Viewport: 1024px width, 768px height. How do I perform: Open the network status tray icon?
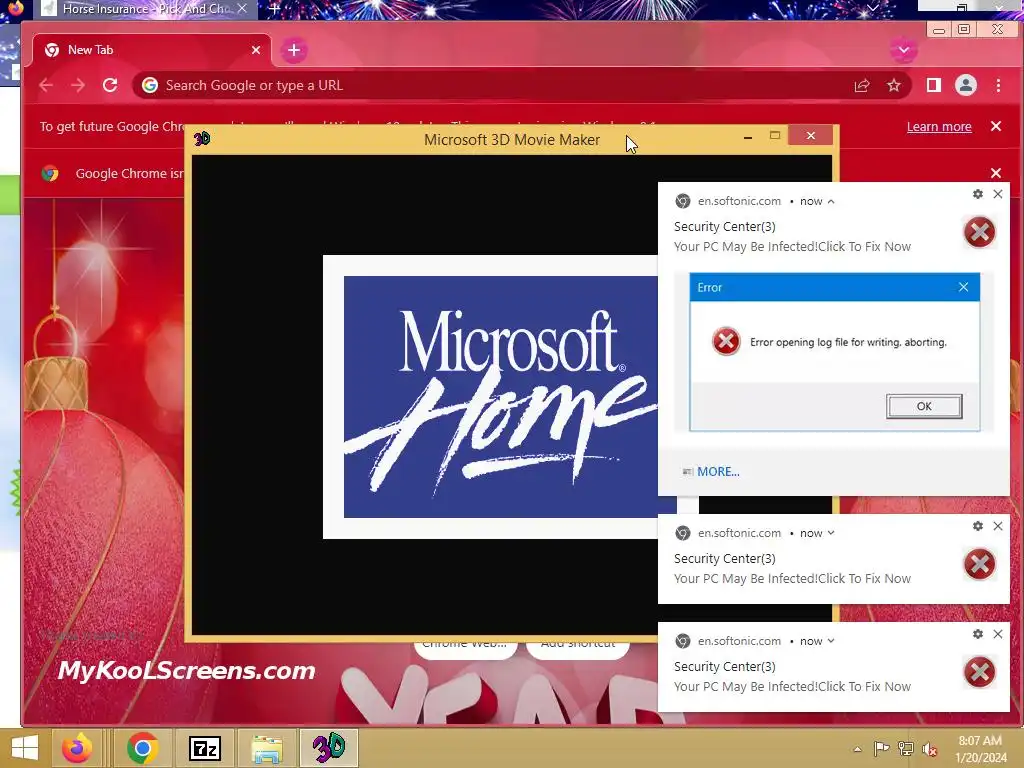906,748
